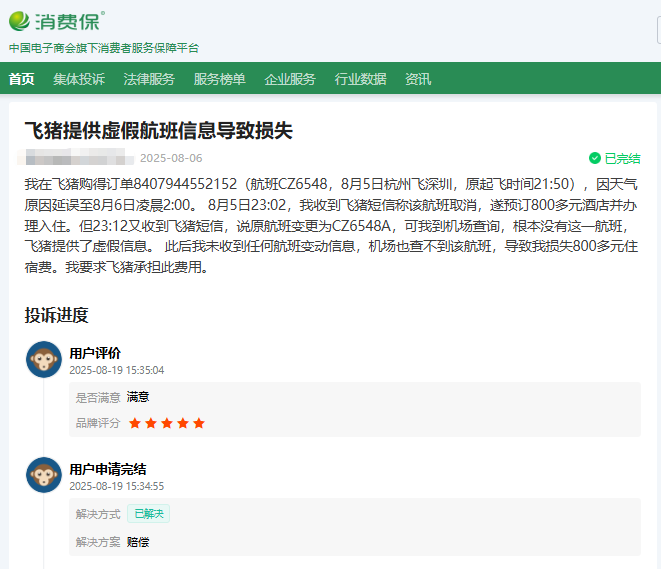The height and width of the screenshot is (569, 661).
Task: Open 企业服务 nav item
Action: [290, 79]
